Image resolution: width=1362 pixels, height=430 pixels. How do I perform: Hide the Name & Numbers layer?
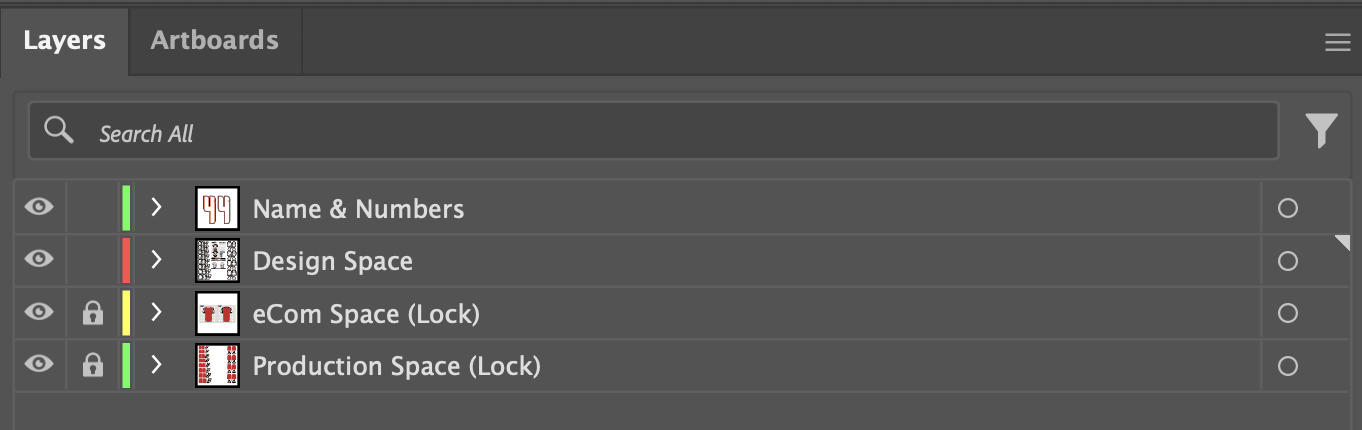(x=39, y=208)
